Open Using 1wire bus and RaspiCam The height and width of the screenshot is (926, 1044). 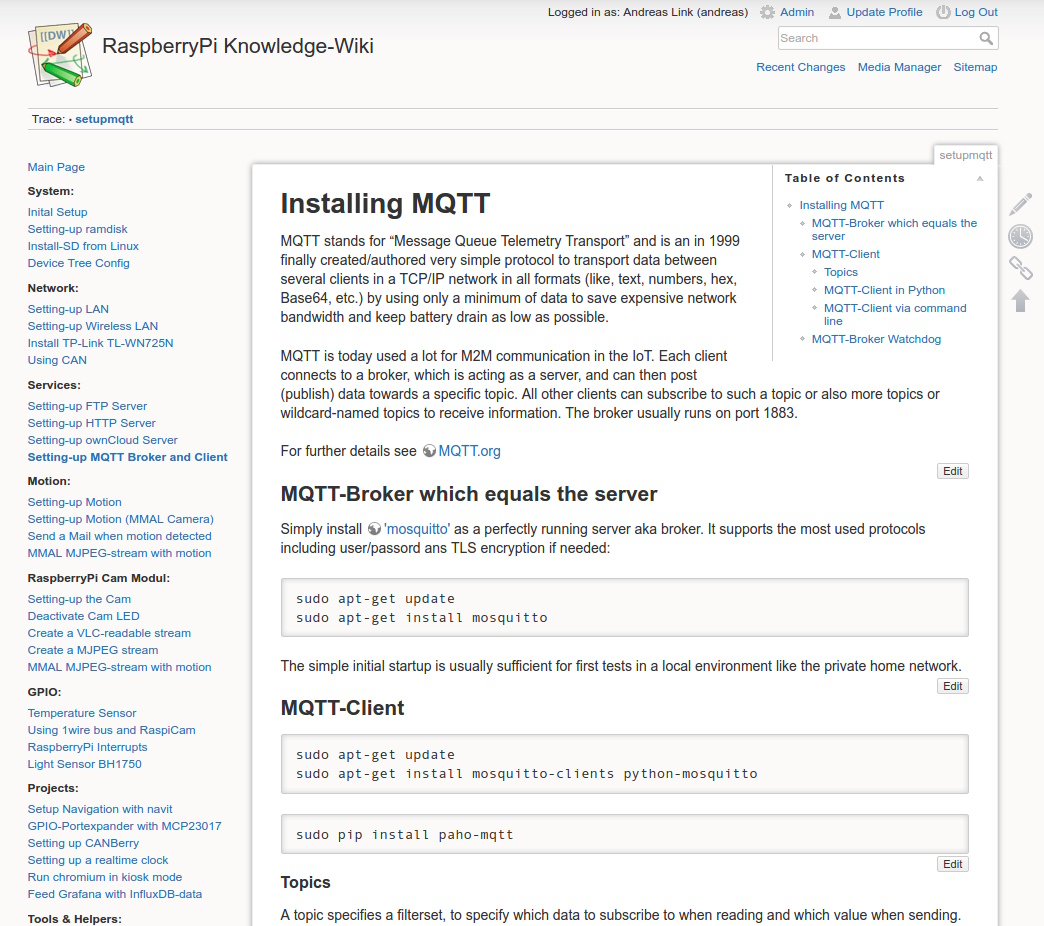[111, 730]
